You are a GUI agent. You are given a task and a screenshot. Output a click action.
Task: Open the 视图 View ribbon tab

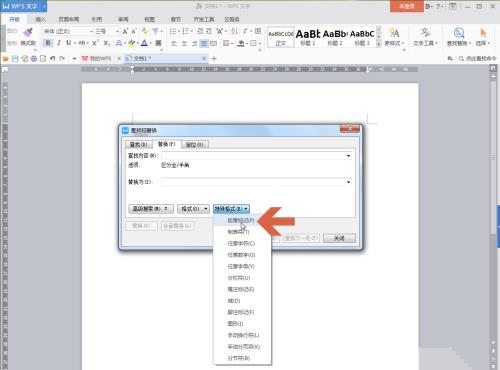(149, 19)
